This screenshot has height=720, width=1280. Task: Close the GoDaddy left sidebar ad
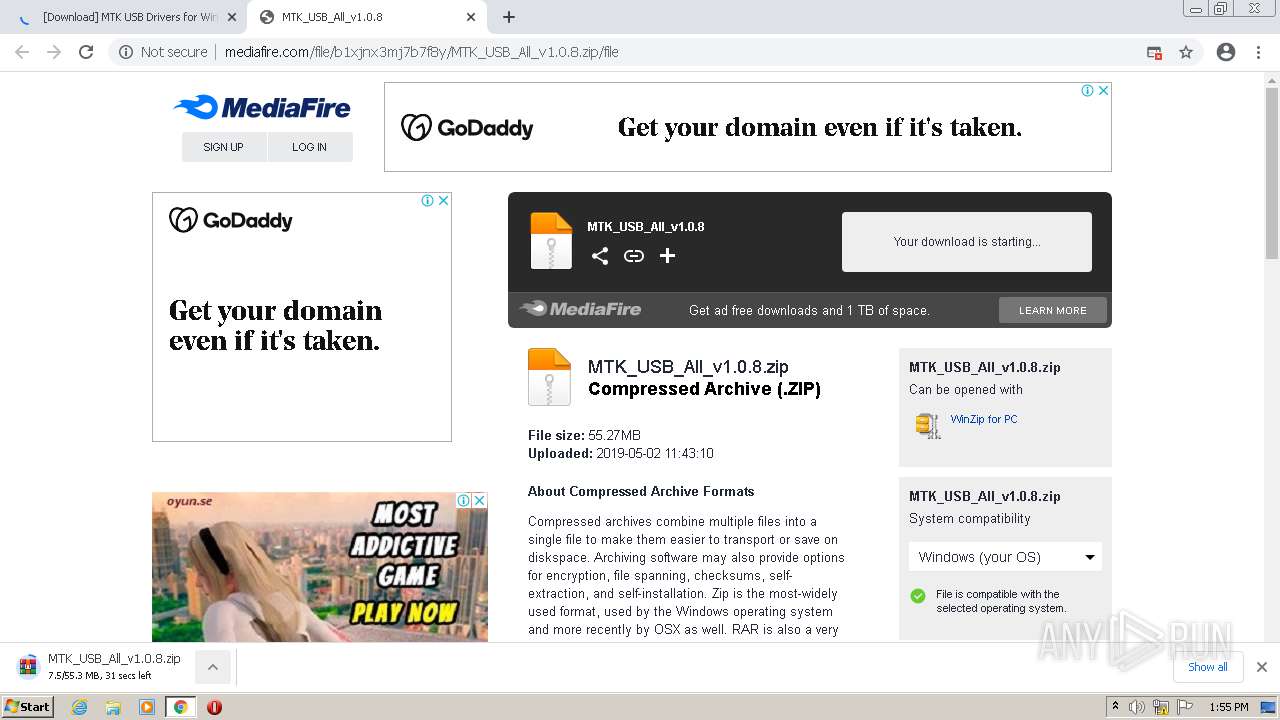pyautogui.click(x=443, y=200)
